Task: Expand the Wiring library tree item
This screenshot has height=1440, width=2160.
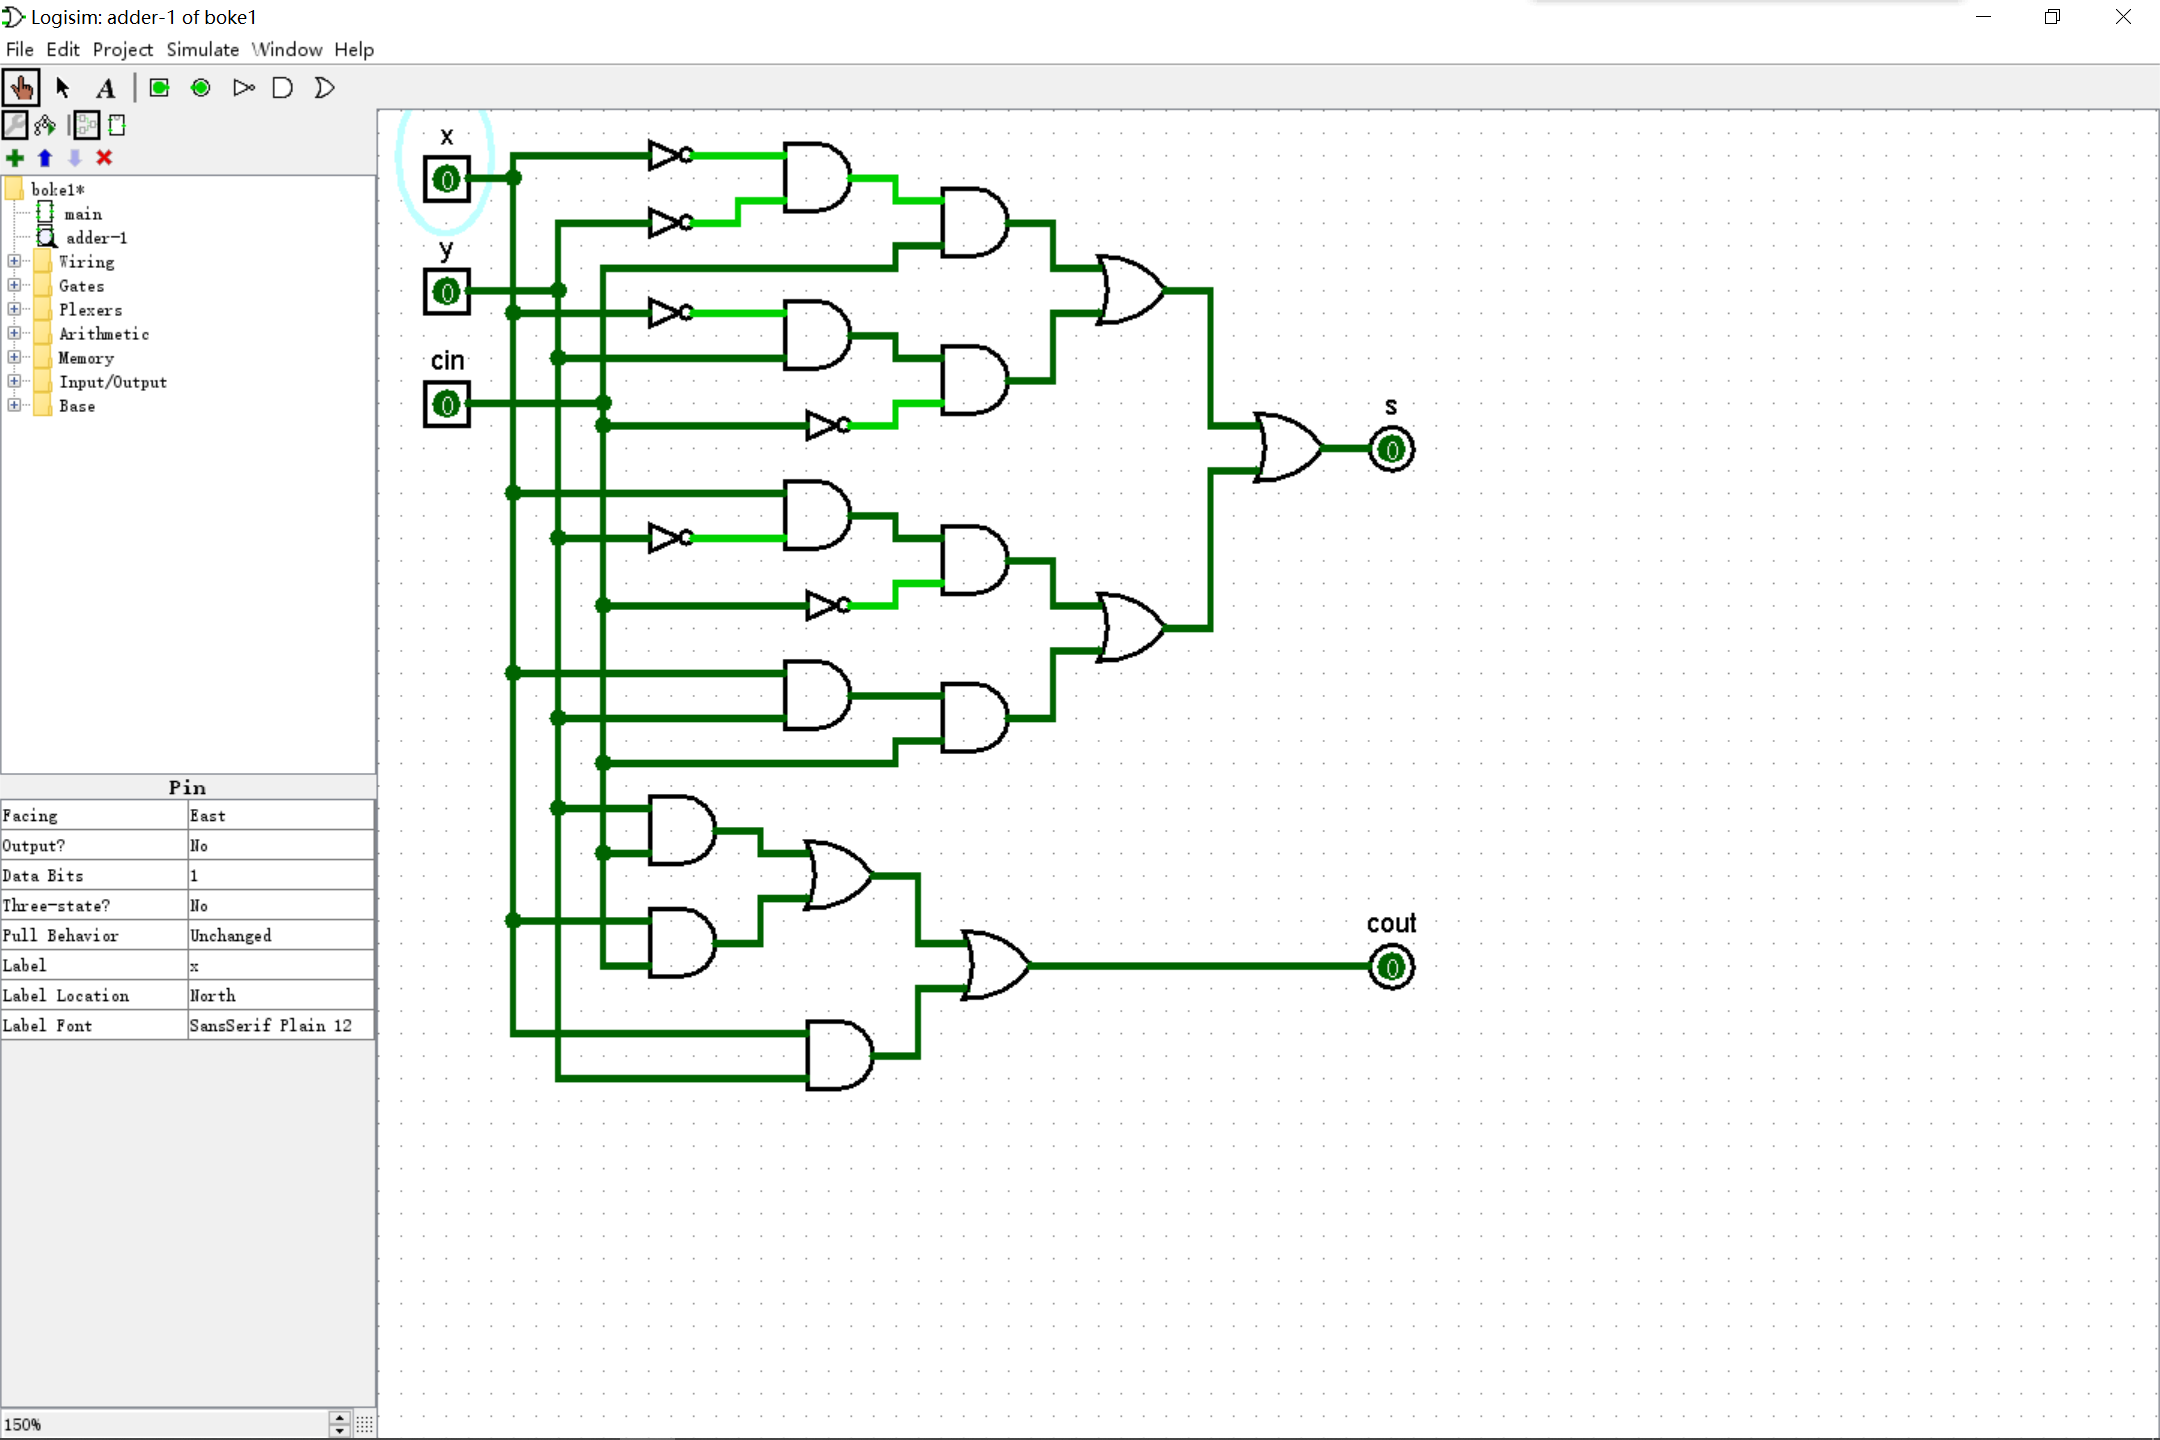Action: click(x=14, y=262)
